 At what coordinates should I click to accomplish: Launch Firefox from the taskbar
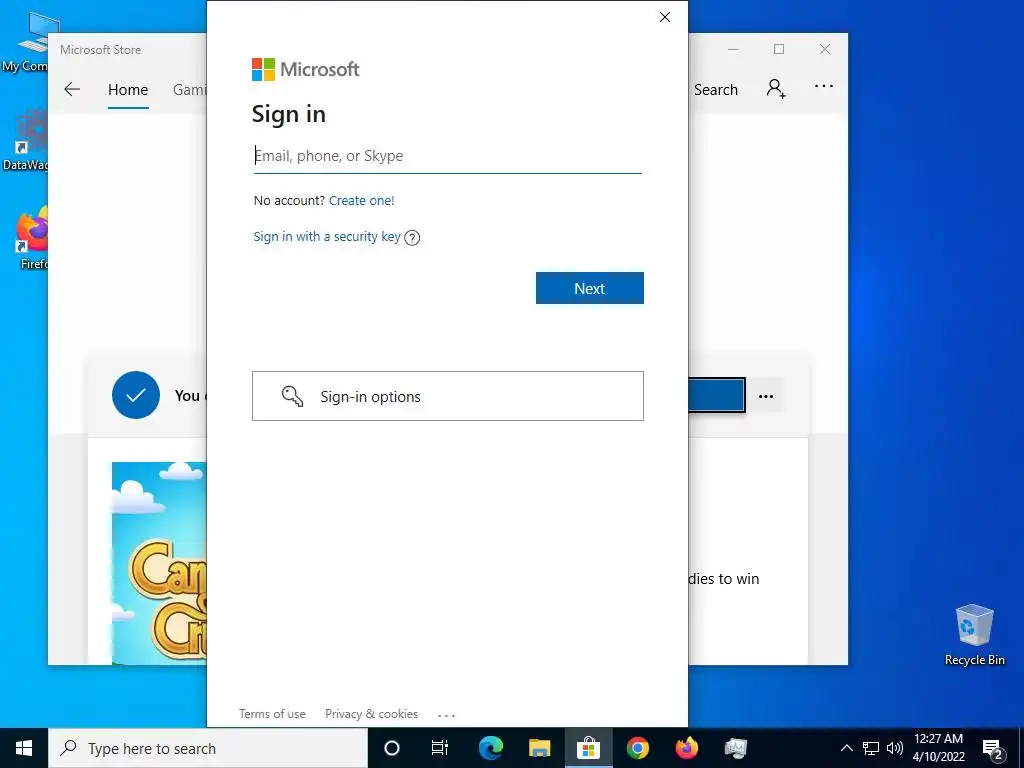coord(686,748)
